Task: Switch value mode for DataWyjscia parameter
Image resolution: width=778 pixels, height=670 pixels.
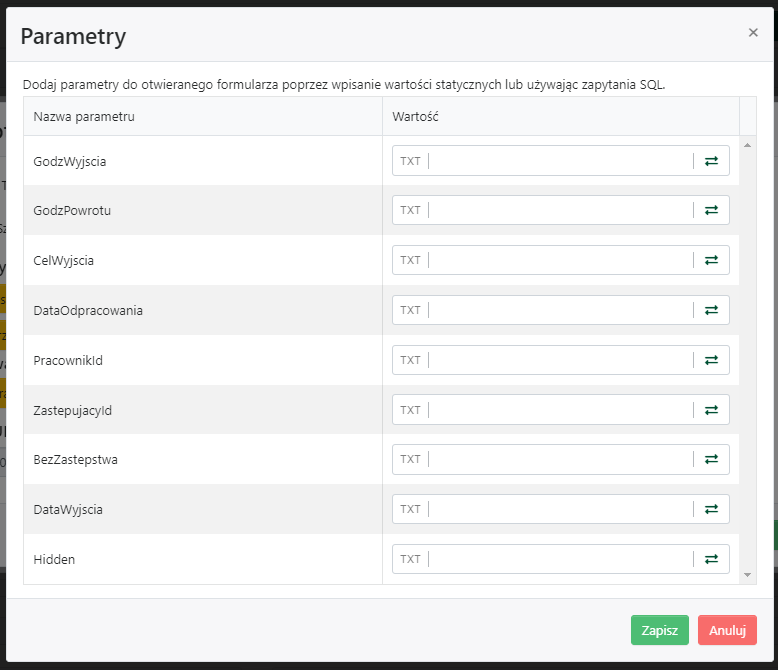Action: (711, 509)
